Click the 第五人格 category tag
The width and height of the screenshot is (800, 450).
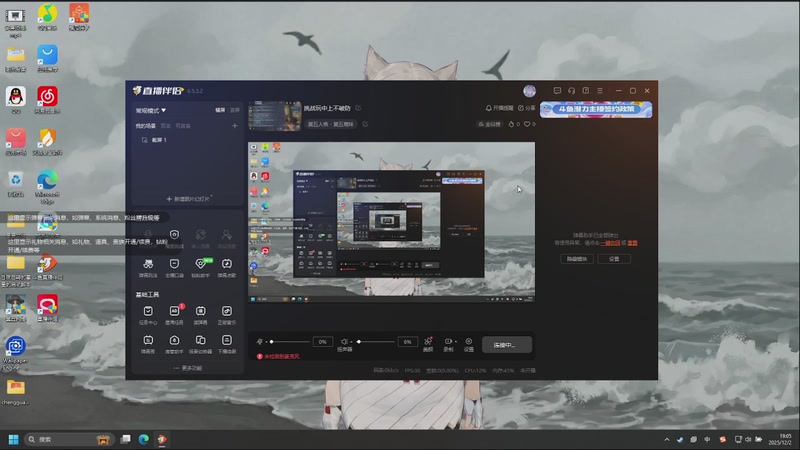pyautogui.click(x=331, y=124)
